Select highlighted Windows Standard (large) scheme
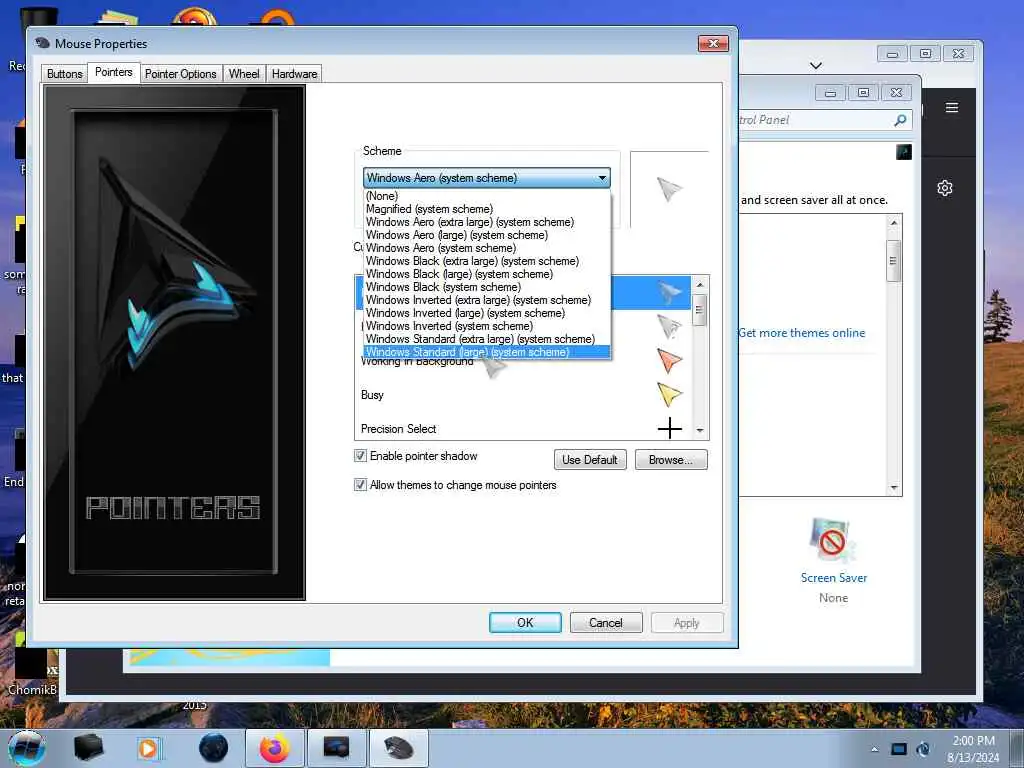The image size is (1024, 768). [x=487, y=352]
